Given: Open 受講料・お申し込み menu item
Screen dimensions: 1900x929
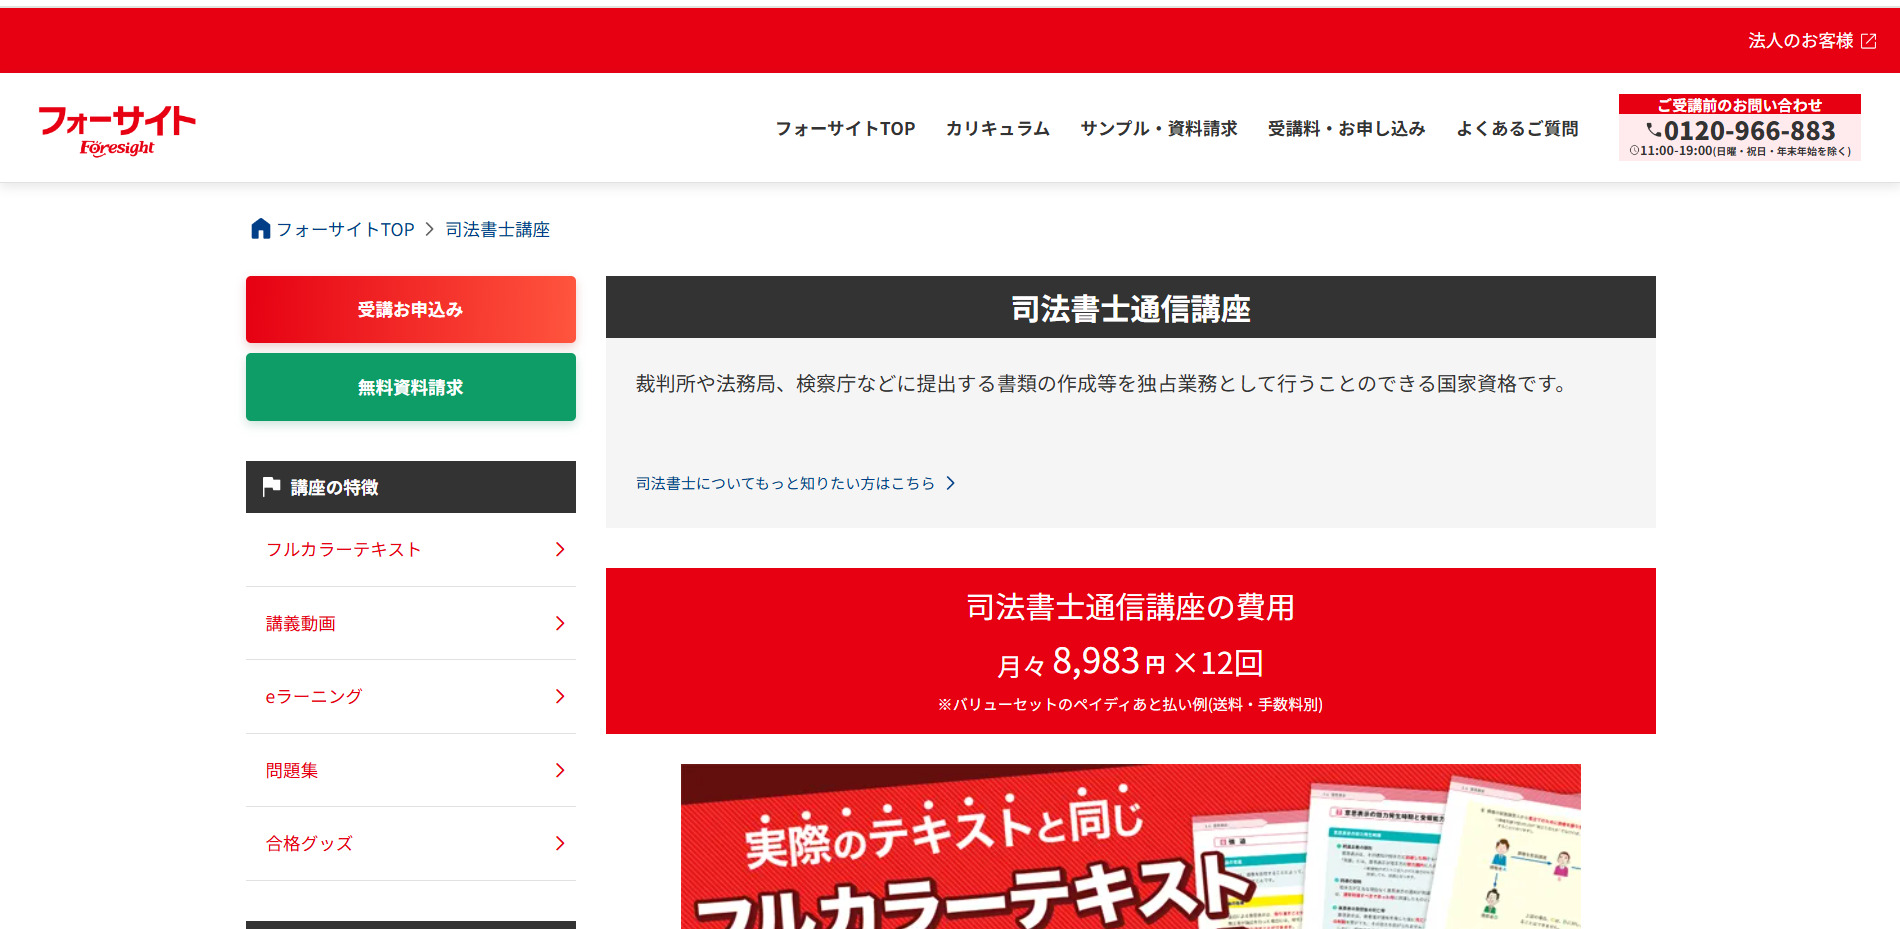Looking at the screenshot, I should (x=1346, y=129).
